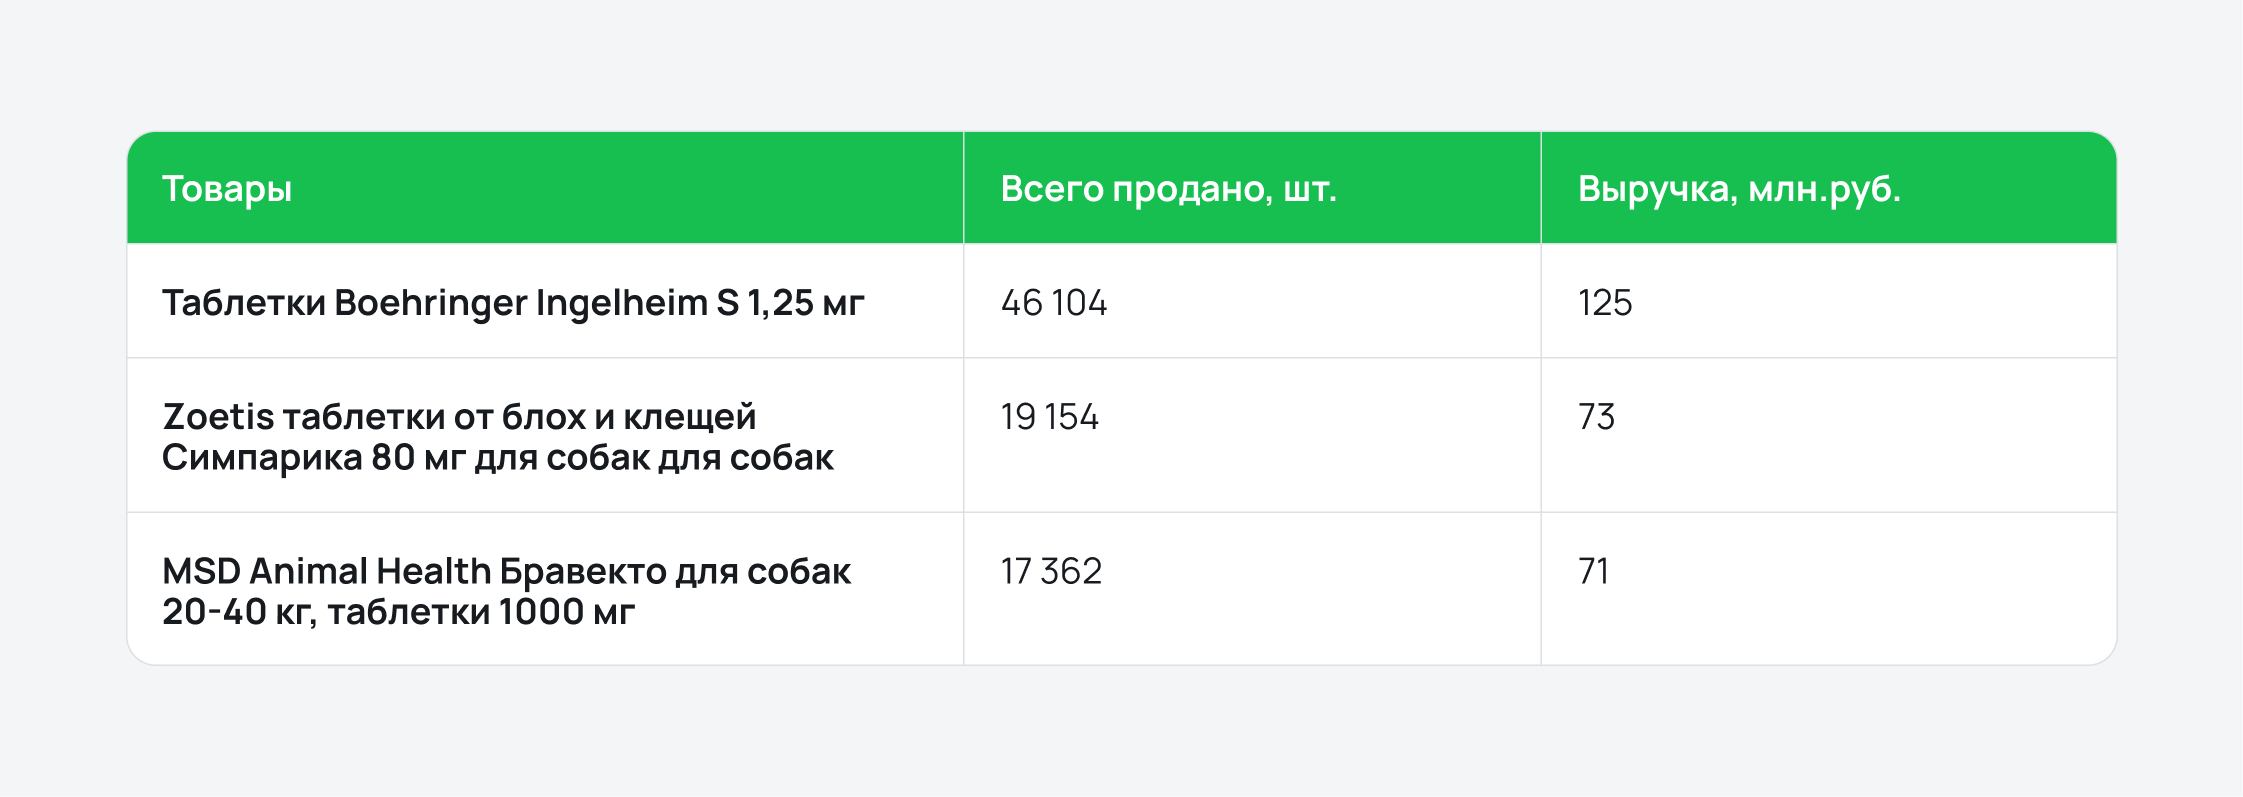Click the word Симпарика in second row
Viewport: 2243px width, 797px height.
click(x=262, y=458)
